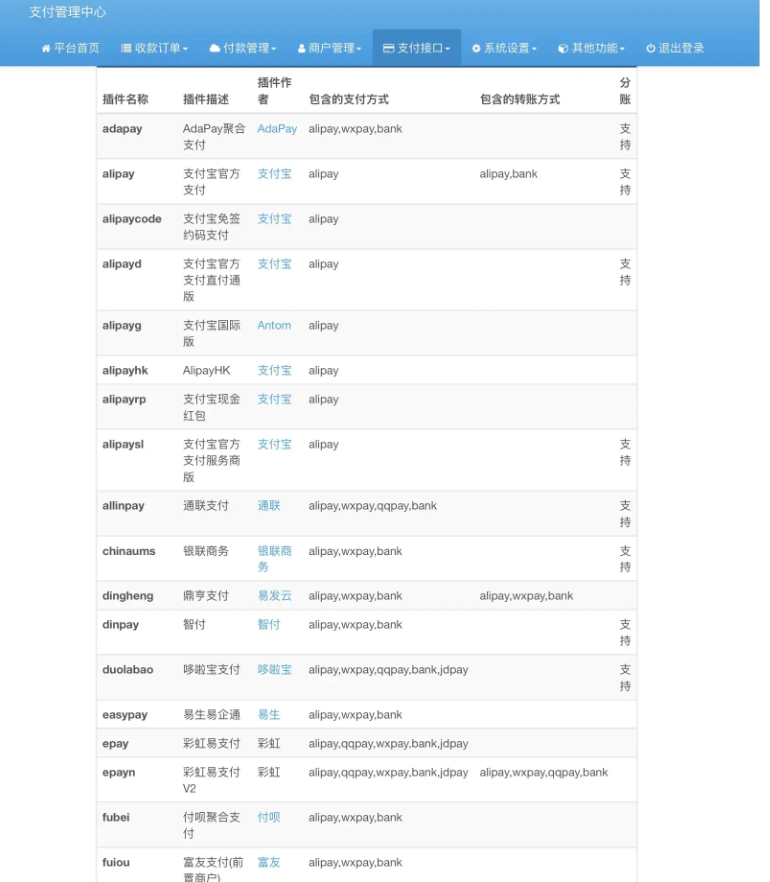Expand the 商户管理 dropdown caret
This screenshot has height=882, width=770.
tap(359, 49)
